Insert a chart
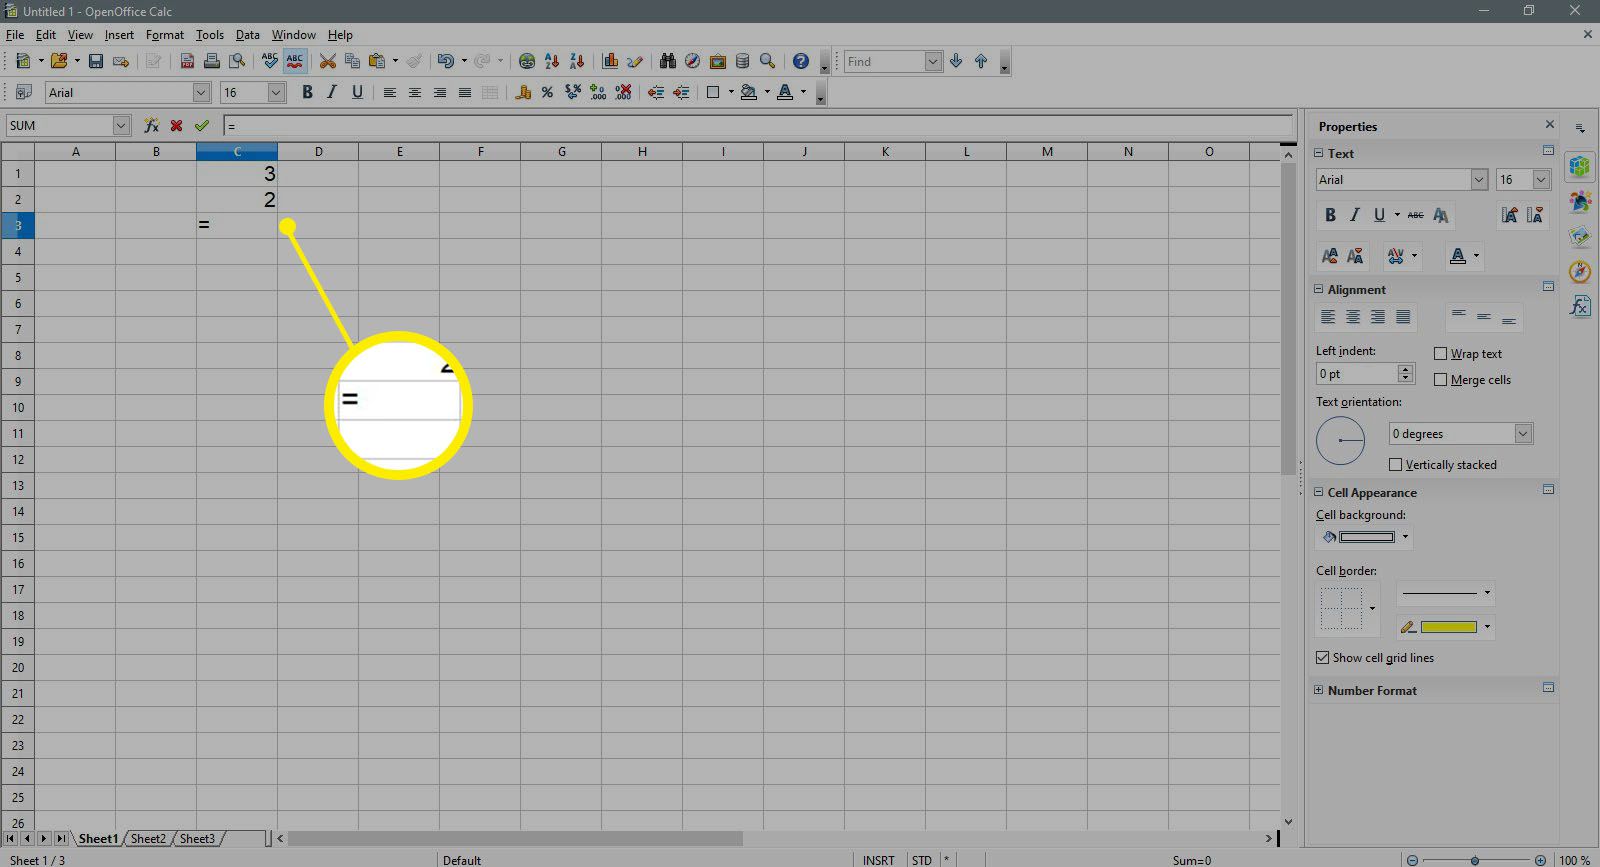The image size is (1600, 867). point(610,61)
